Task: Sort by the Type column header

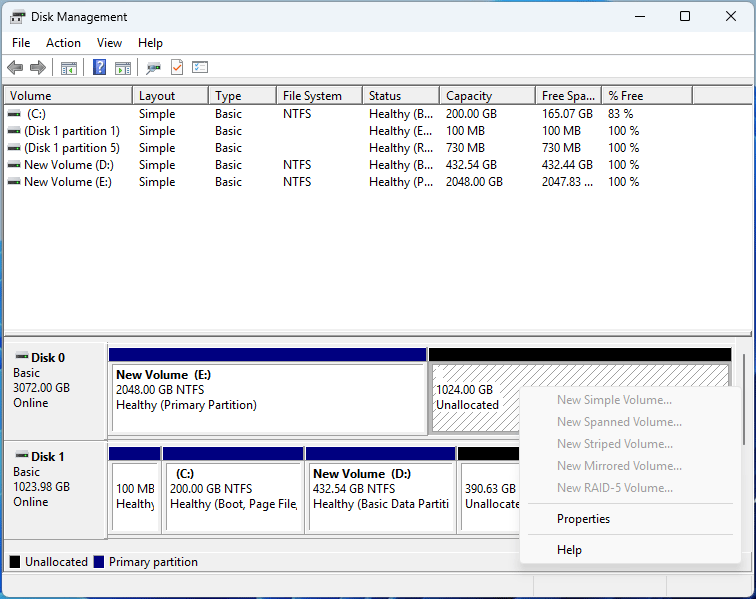Action: point(243,95)
